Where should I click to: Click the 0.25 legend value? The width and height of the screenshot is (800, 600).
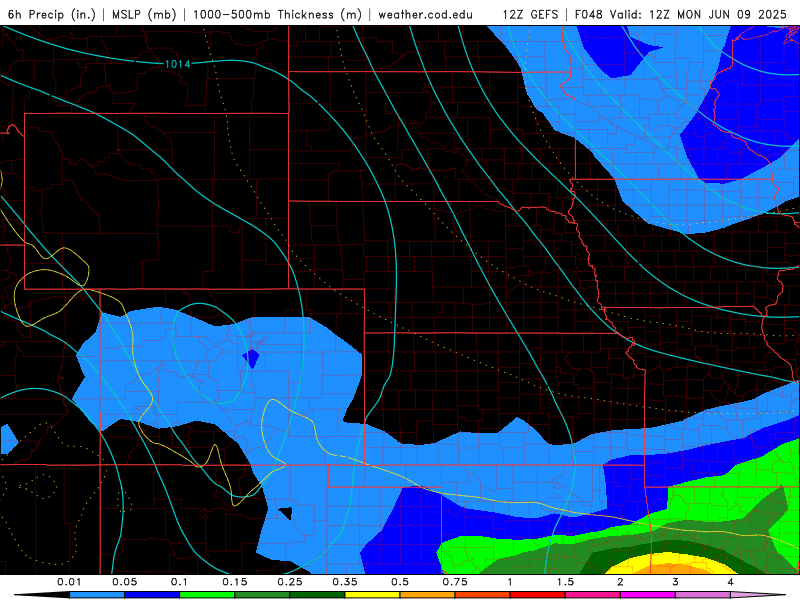[290, 582]
